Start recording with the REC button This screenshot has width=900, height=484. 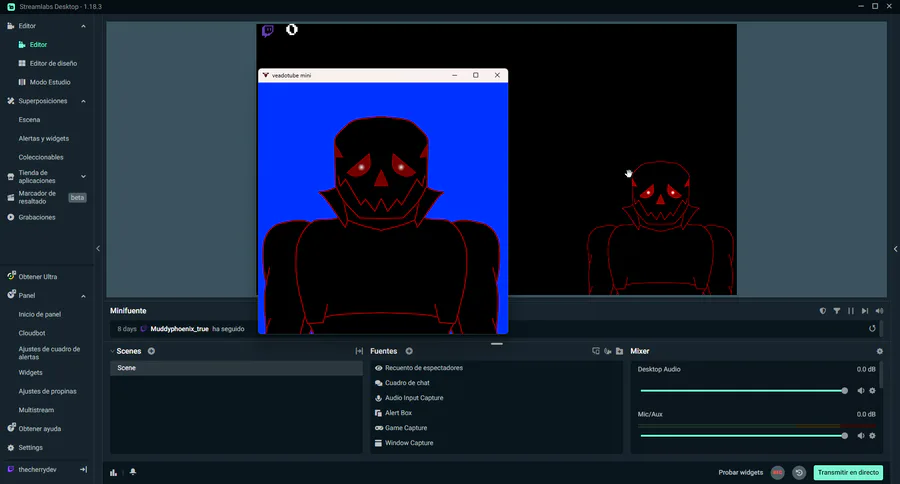[778, 473]
